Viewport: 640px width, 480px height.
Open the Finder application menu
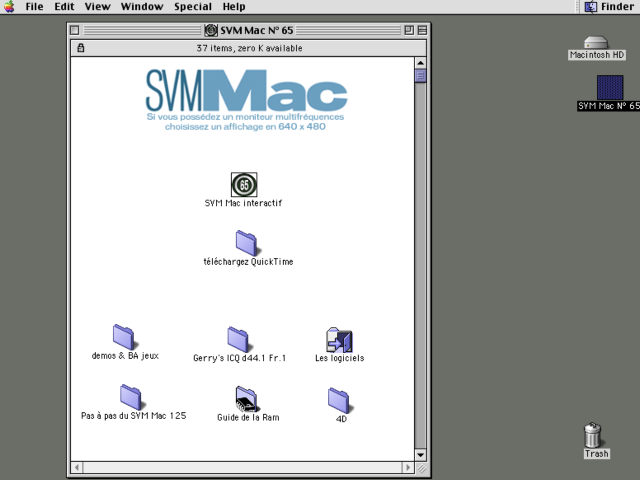point(610,7)
